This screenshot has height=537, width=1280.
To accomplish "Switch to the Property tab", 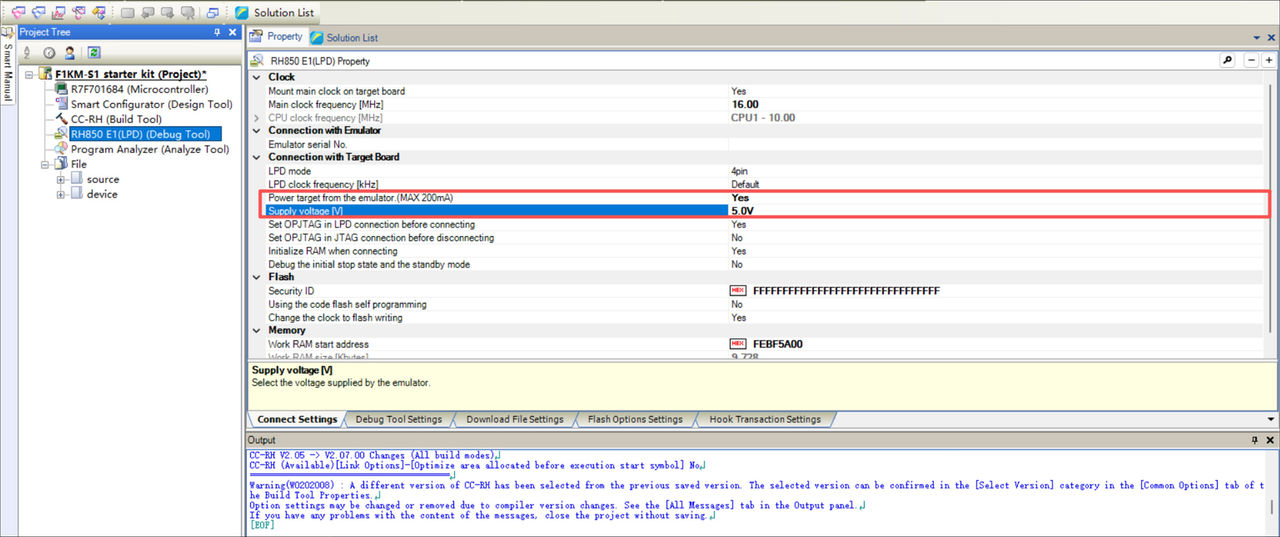I will point(276,36).
